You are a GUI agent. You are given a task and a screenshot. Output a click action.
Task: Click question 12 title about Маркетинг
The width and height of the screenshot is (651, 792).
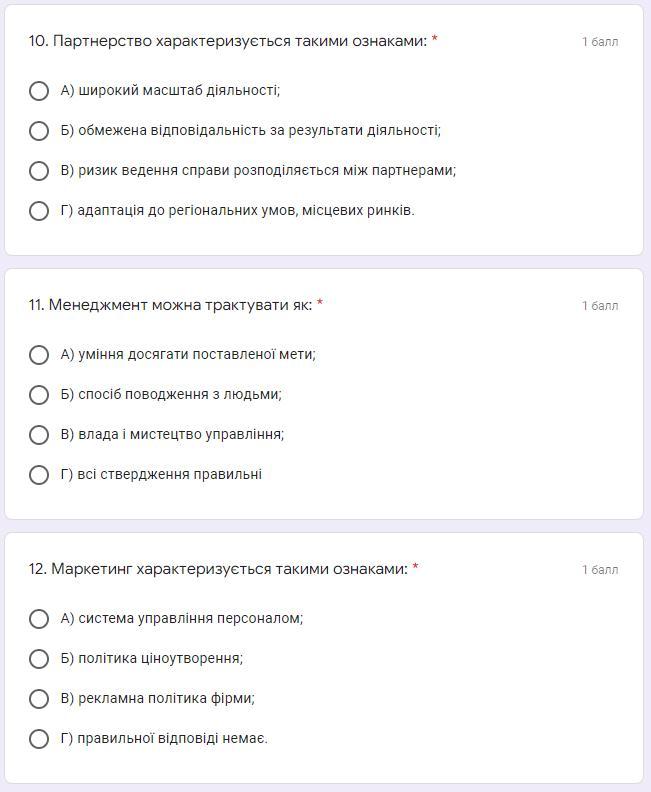(x=217, y=569)
